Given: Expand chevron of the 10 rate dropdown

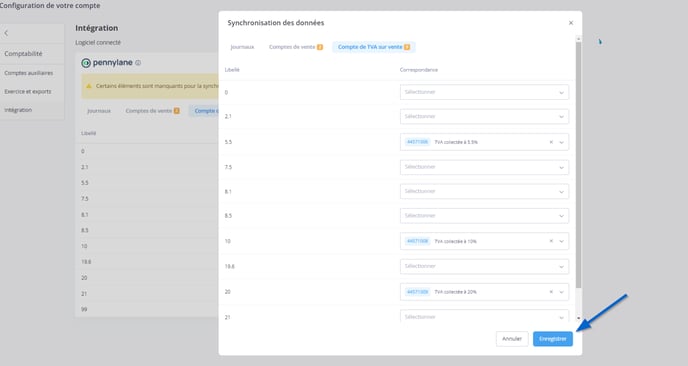Looking at the screenshot, I should (562, 241).
